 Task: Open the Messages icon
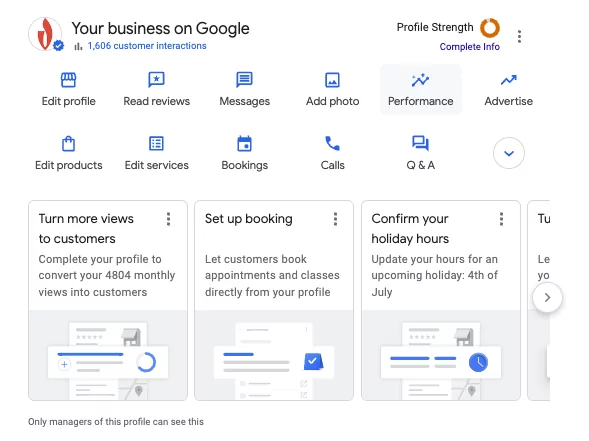click(244, 80)
